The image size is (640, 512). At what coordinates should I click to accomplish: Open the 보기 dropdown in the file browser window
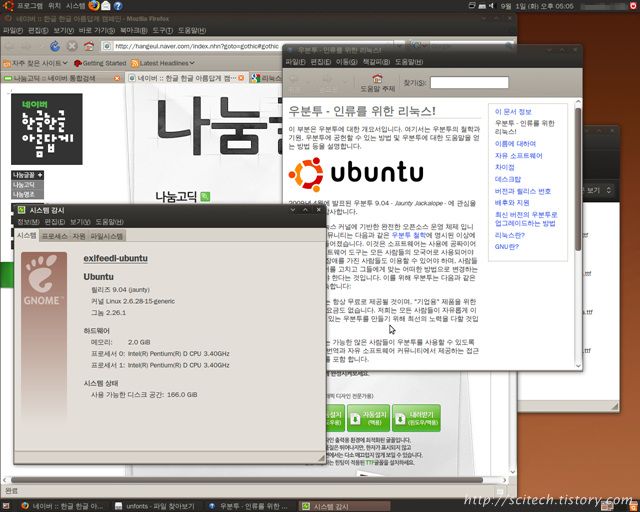(x=599, y=190)
